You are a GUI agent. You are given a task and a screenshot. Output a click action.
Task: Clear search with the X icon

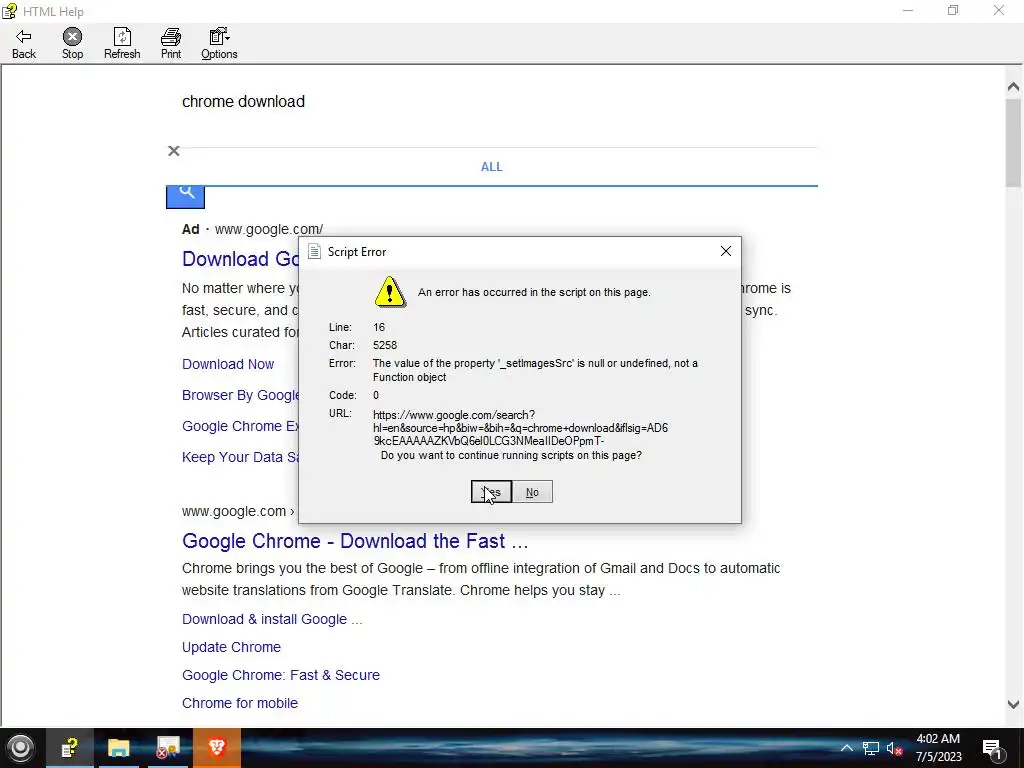pyautogui.click(x=174, y=152)
